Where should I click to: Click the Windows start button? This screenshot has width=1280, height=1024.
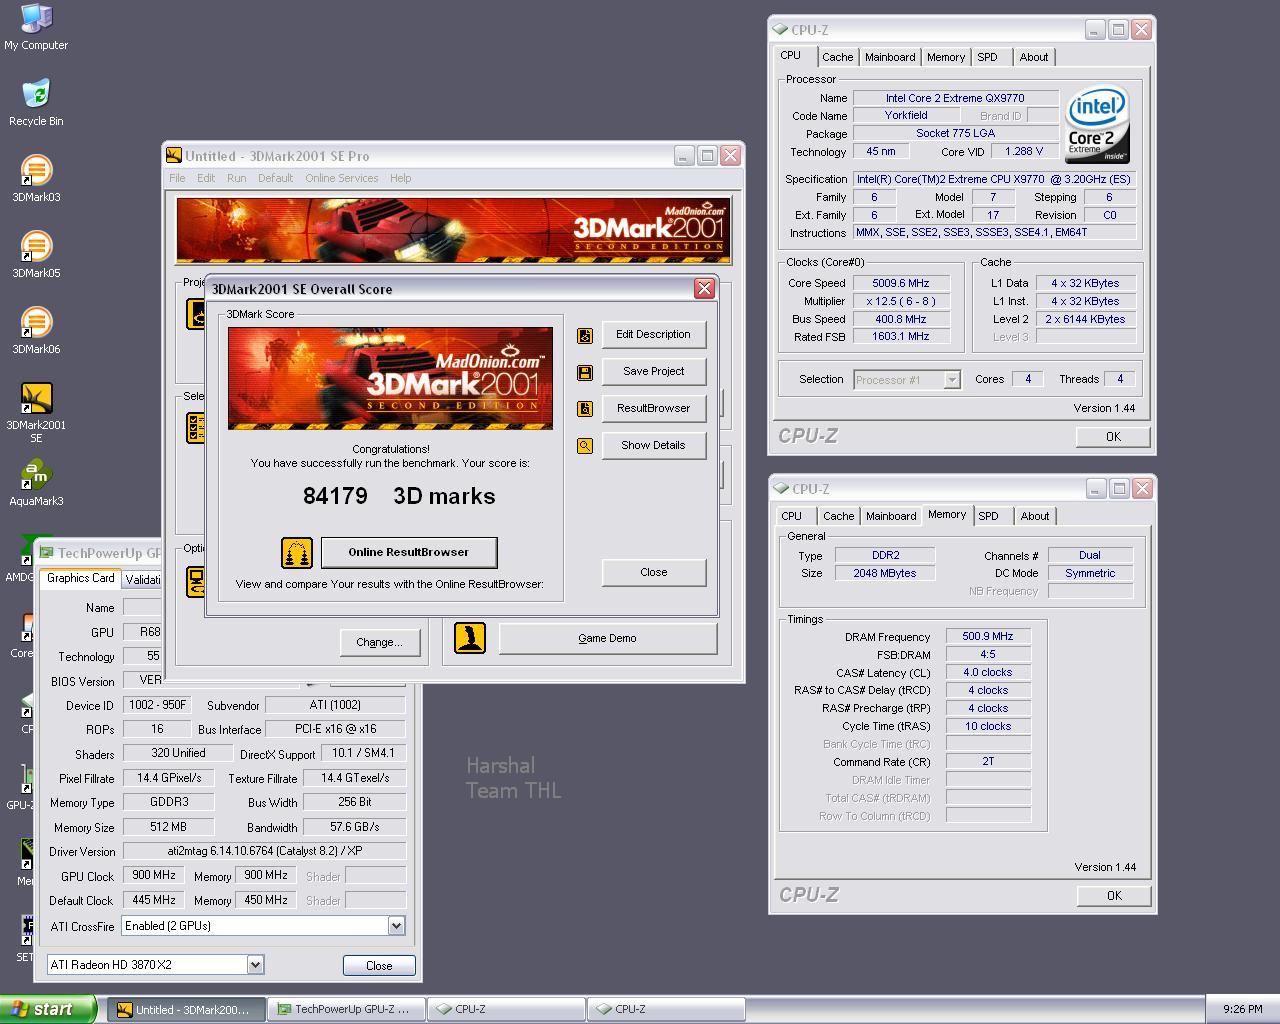pyautogui.click(x=48, y=1009)
